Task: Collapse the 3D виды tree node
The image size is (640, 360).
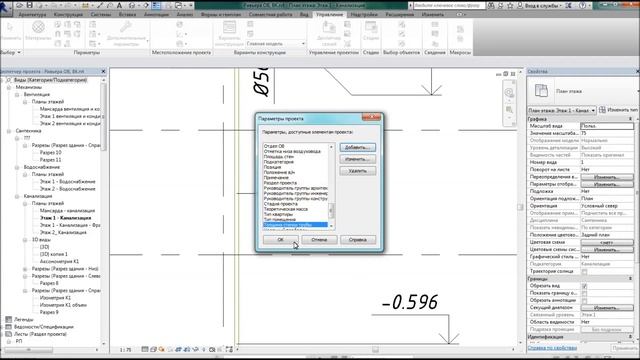Action: (x=25, y=240)
